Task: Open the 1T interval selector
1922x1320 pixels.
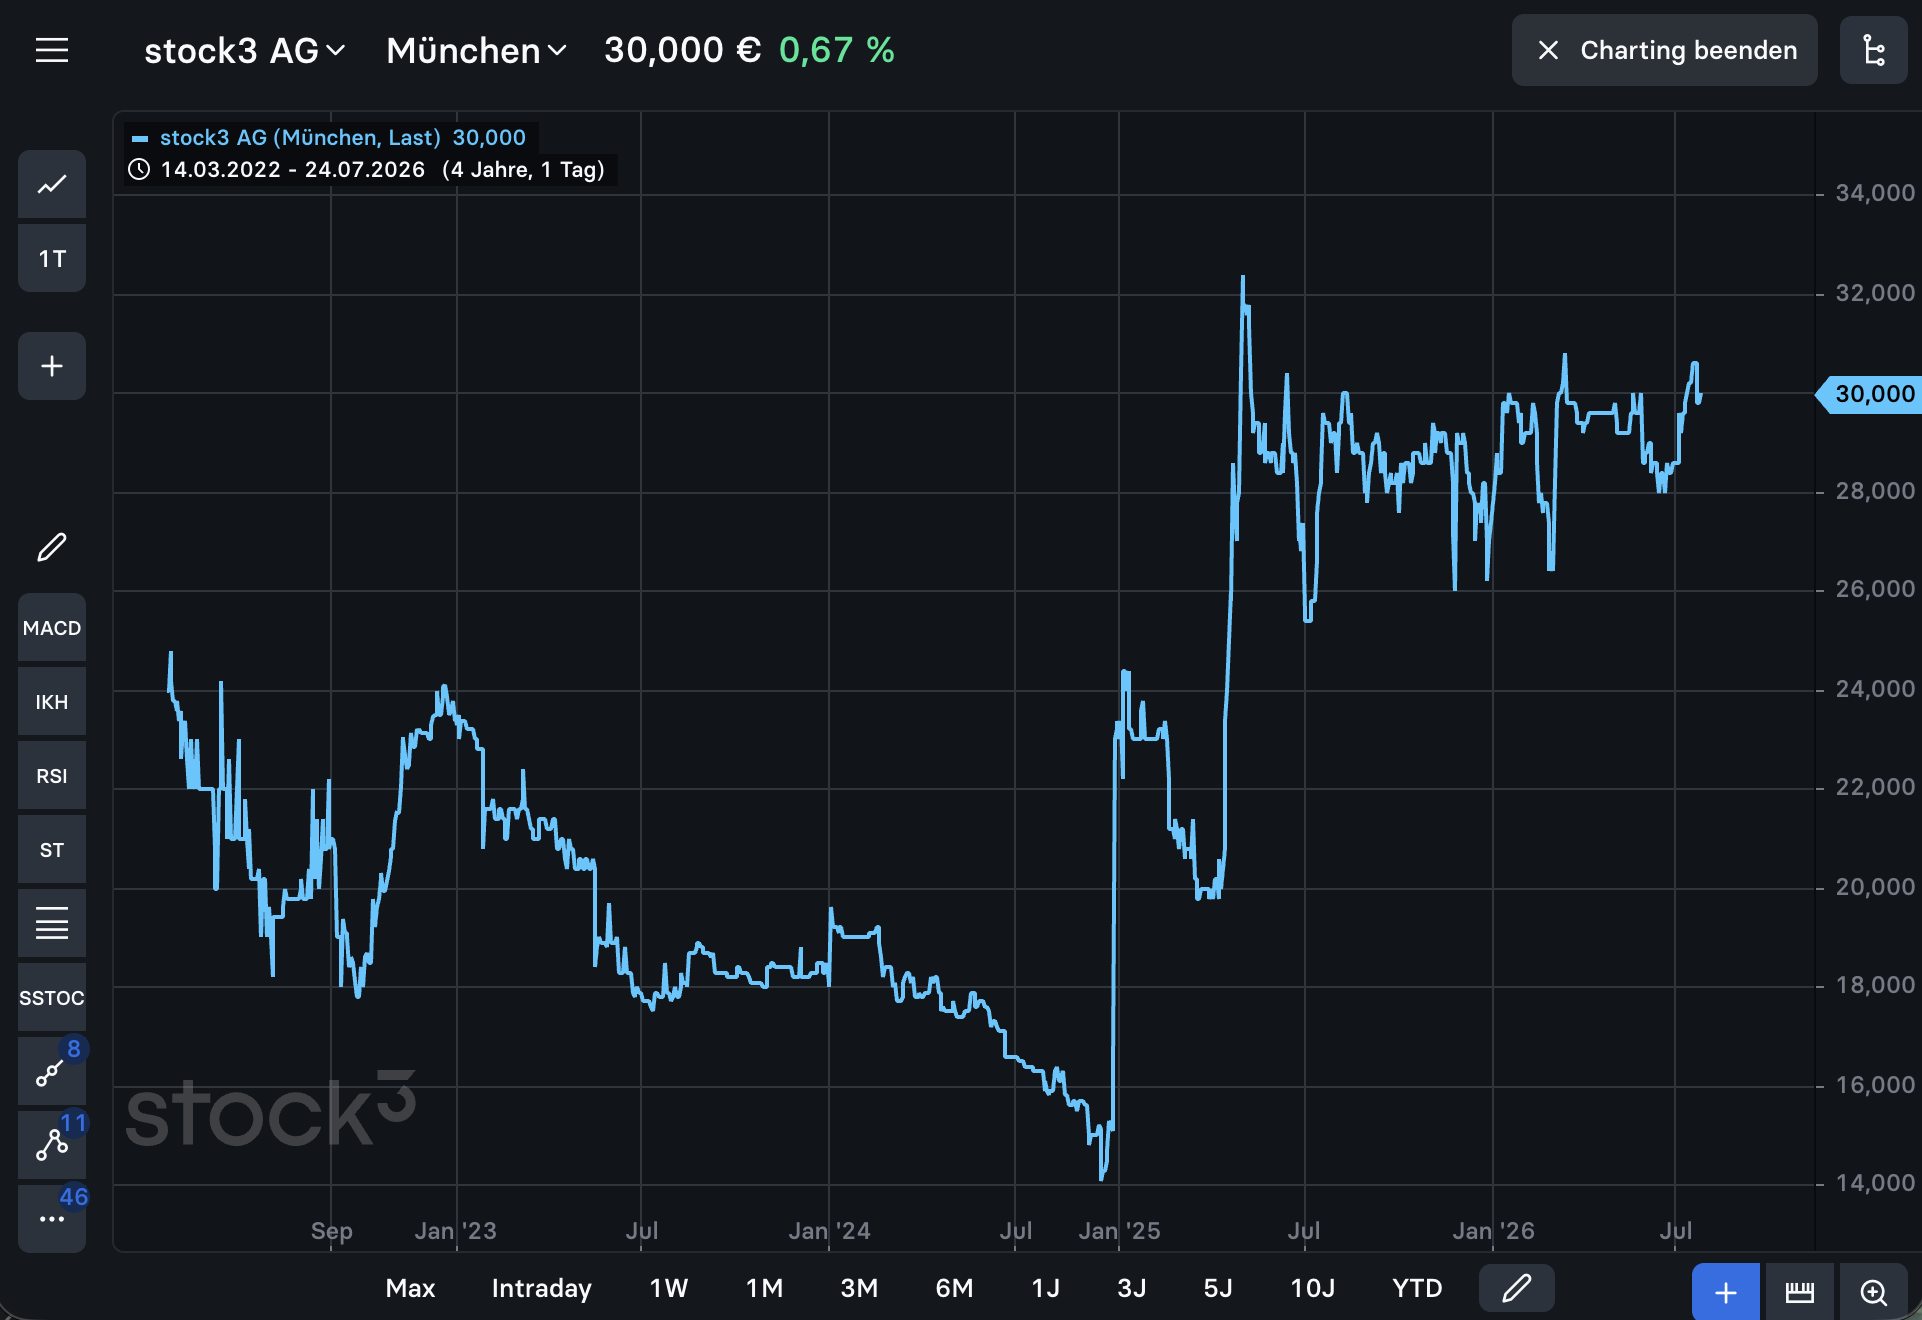Action: [x=52, y=258]
